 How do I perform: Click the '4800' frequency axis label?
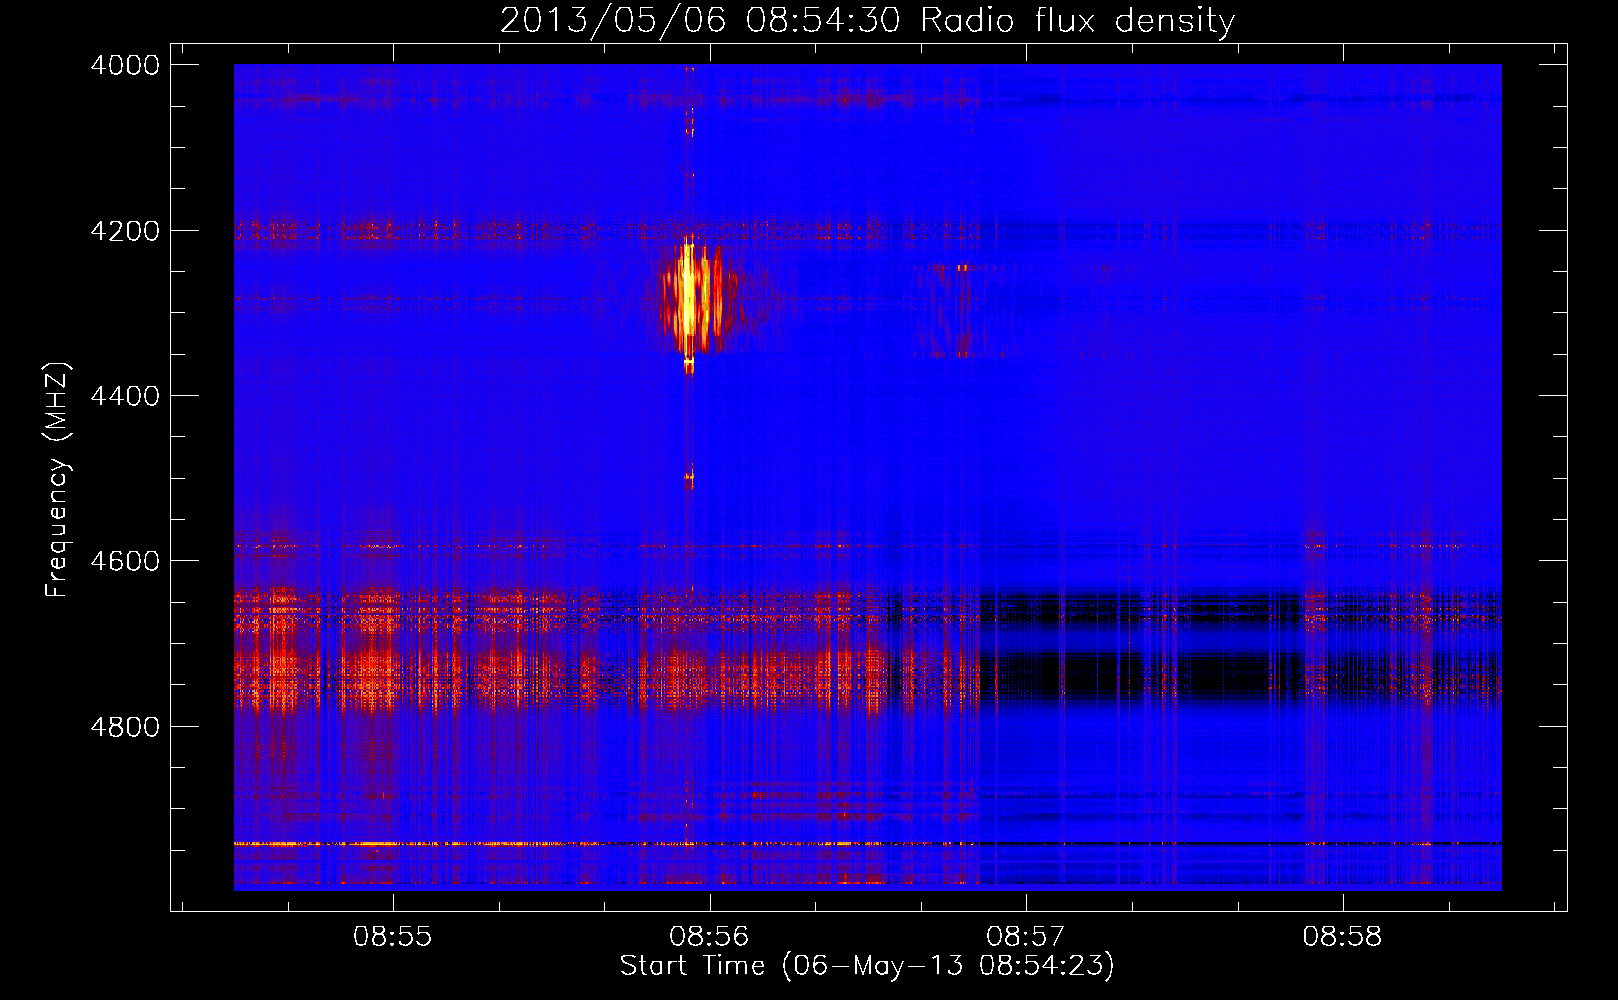[x=125, y=727]
